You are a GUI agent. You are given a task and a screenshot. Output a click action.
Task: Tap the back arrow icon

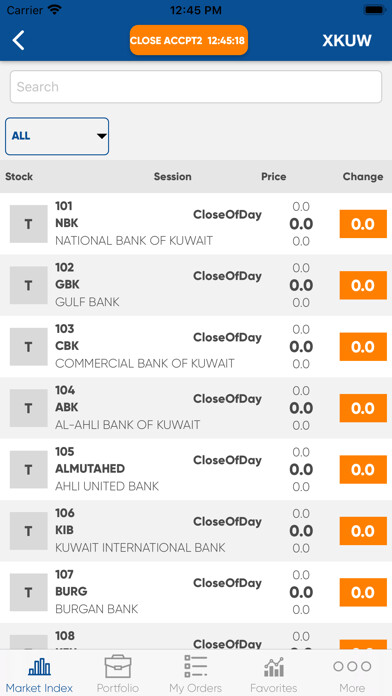pos(18,40)
